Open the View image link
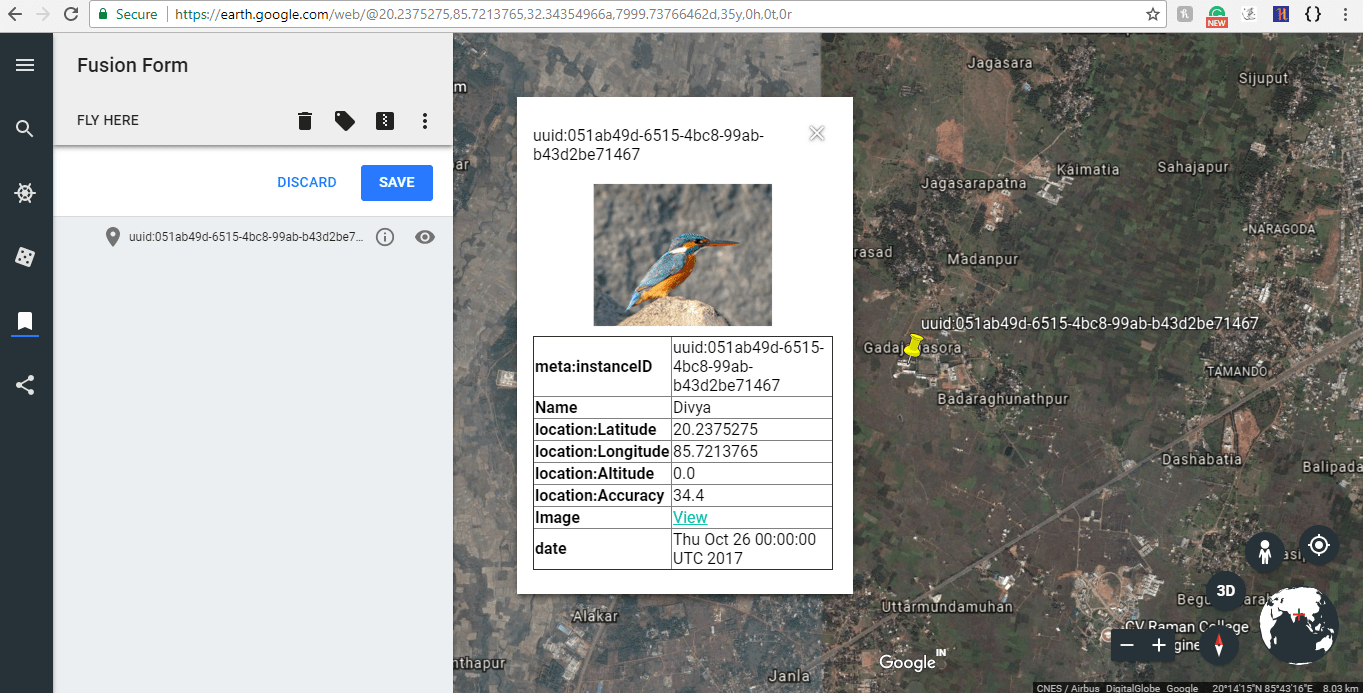 pyautogui.click(x=690, y=517)
